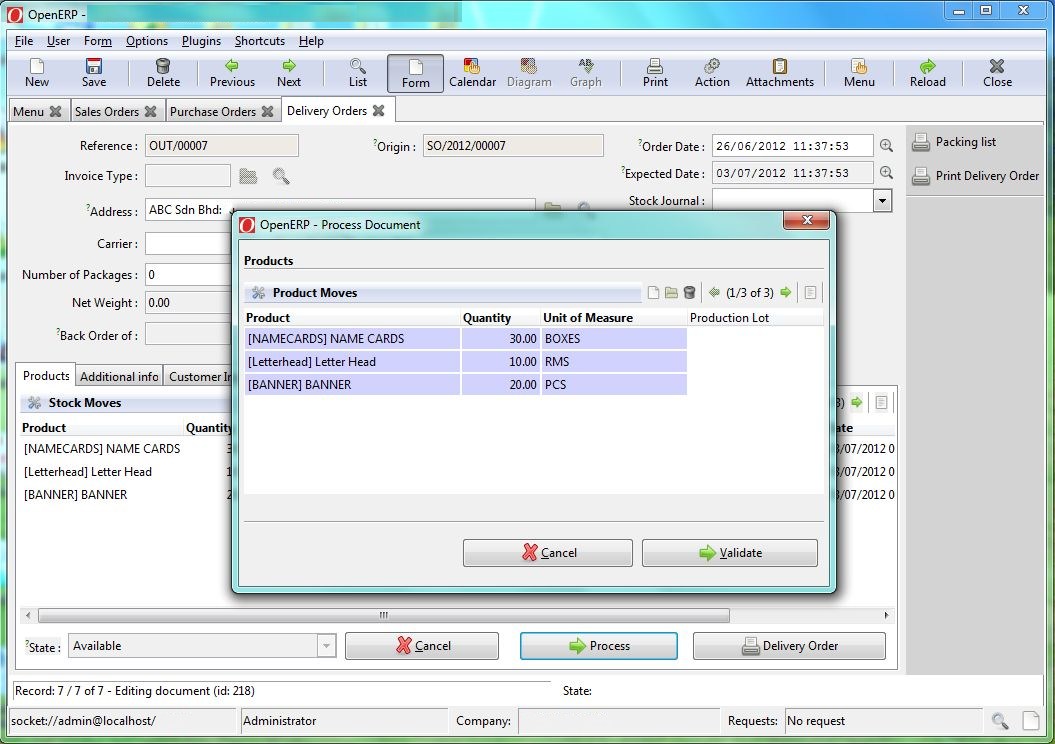Open the Calendar view icon
This screenshot has width=1055, height=744.
(x=472, y=66)
